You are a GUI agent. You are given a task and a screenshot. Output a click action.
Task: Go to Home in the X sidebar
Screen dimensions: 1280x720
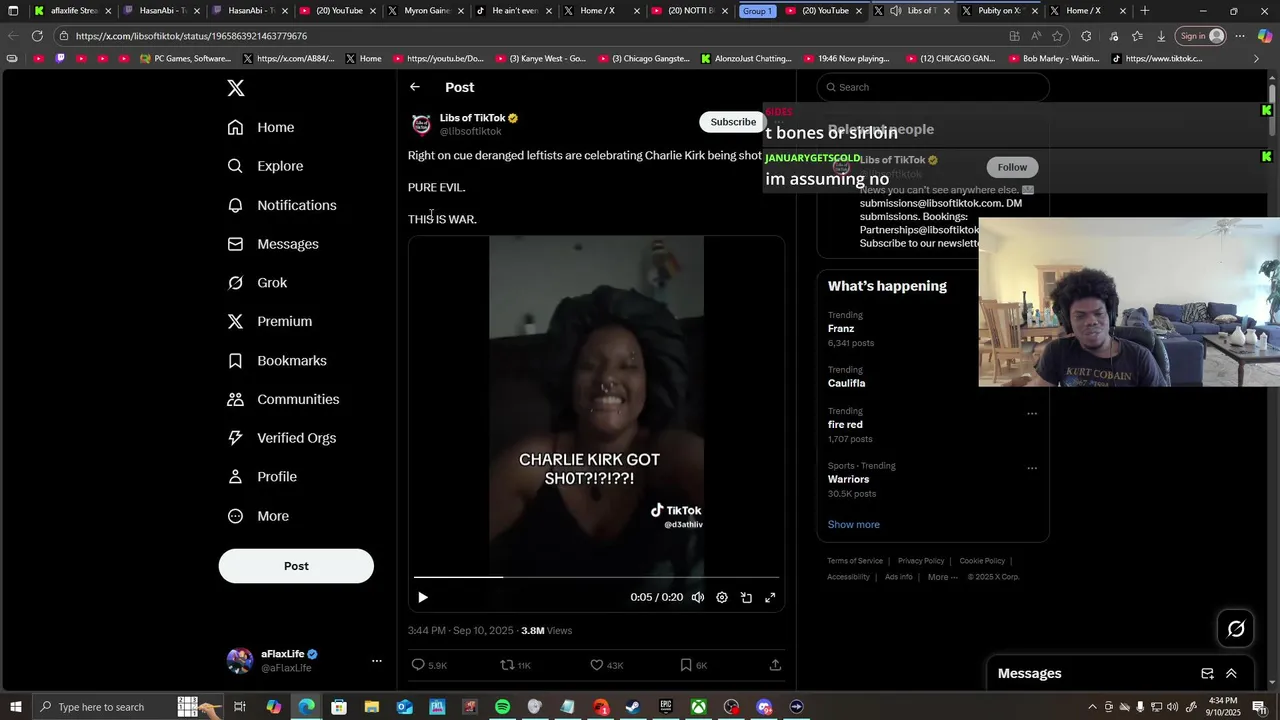coord(261,127)
